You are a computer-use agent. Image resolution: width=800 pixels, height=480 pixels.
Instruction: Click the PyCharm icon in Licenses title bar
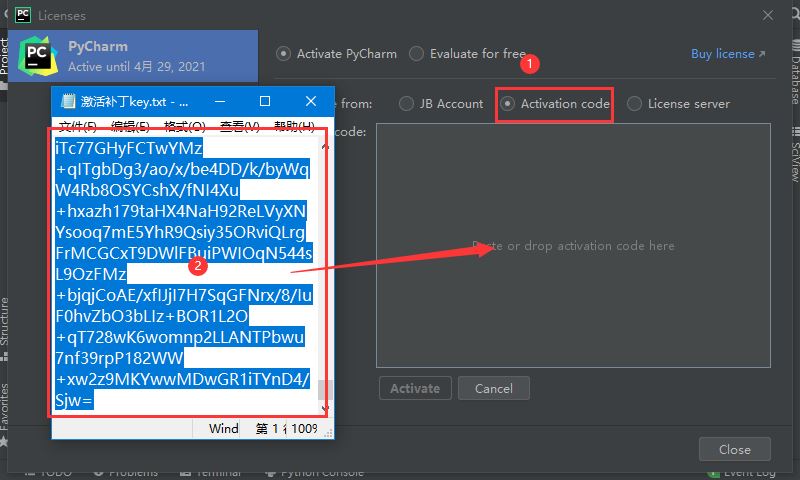coord(23,15)
